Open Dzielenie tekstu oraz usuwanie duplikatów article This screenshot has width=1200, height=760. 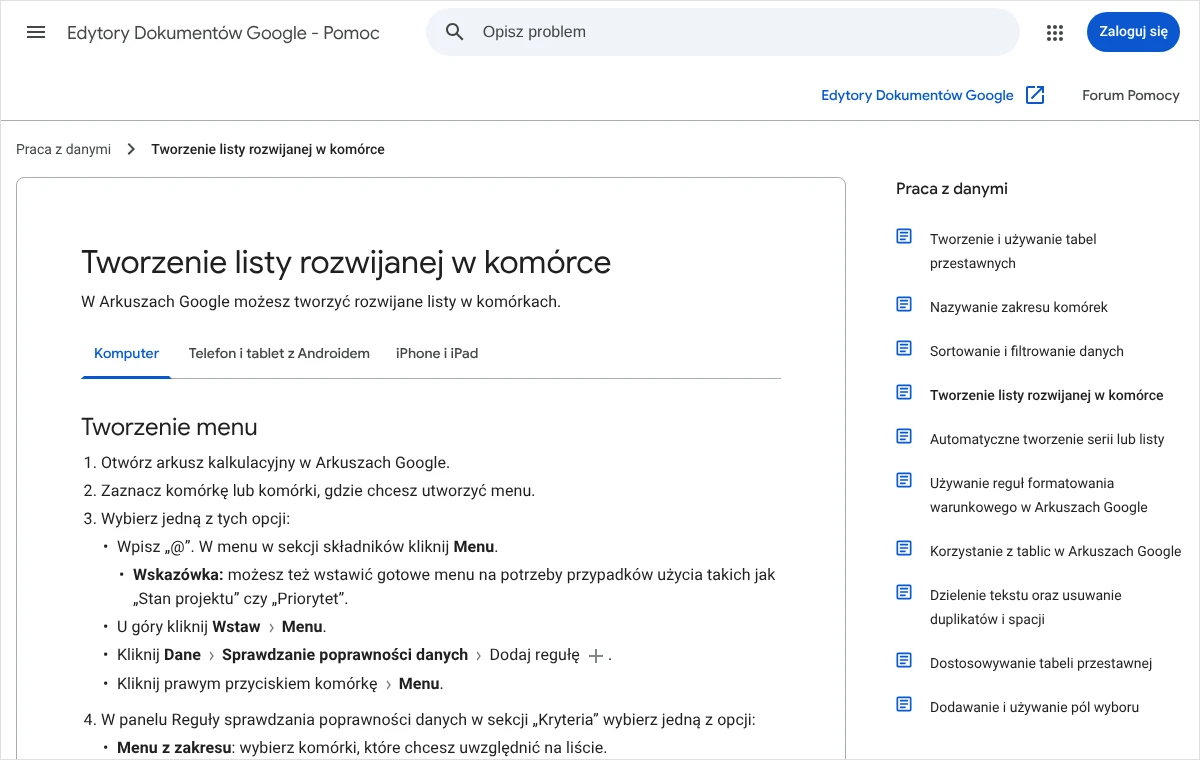[x=1026, y=607]
